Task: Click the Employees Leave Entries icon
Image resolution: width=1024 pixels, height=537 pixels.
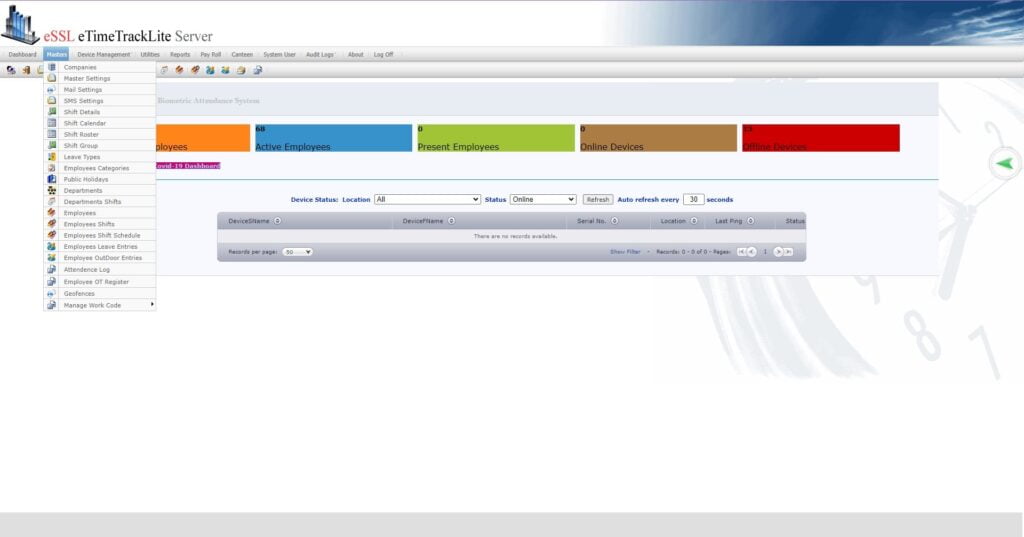Action: [x=52, y=246]
